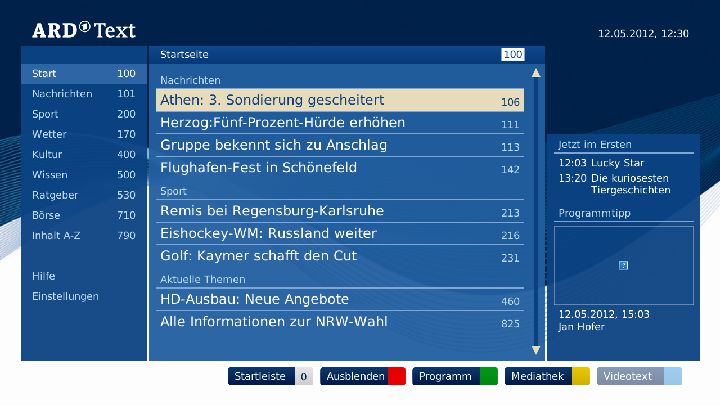Click the vertical scrollbar track

click(536, 210)
